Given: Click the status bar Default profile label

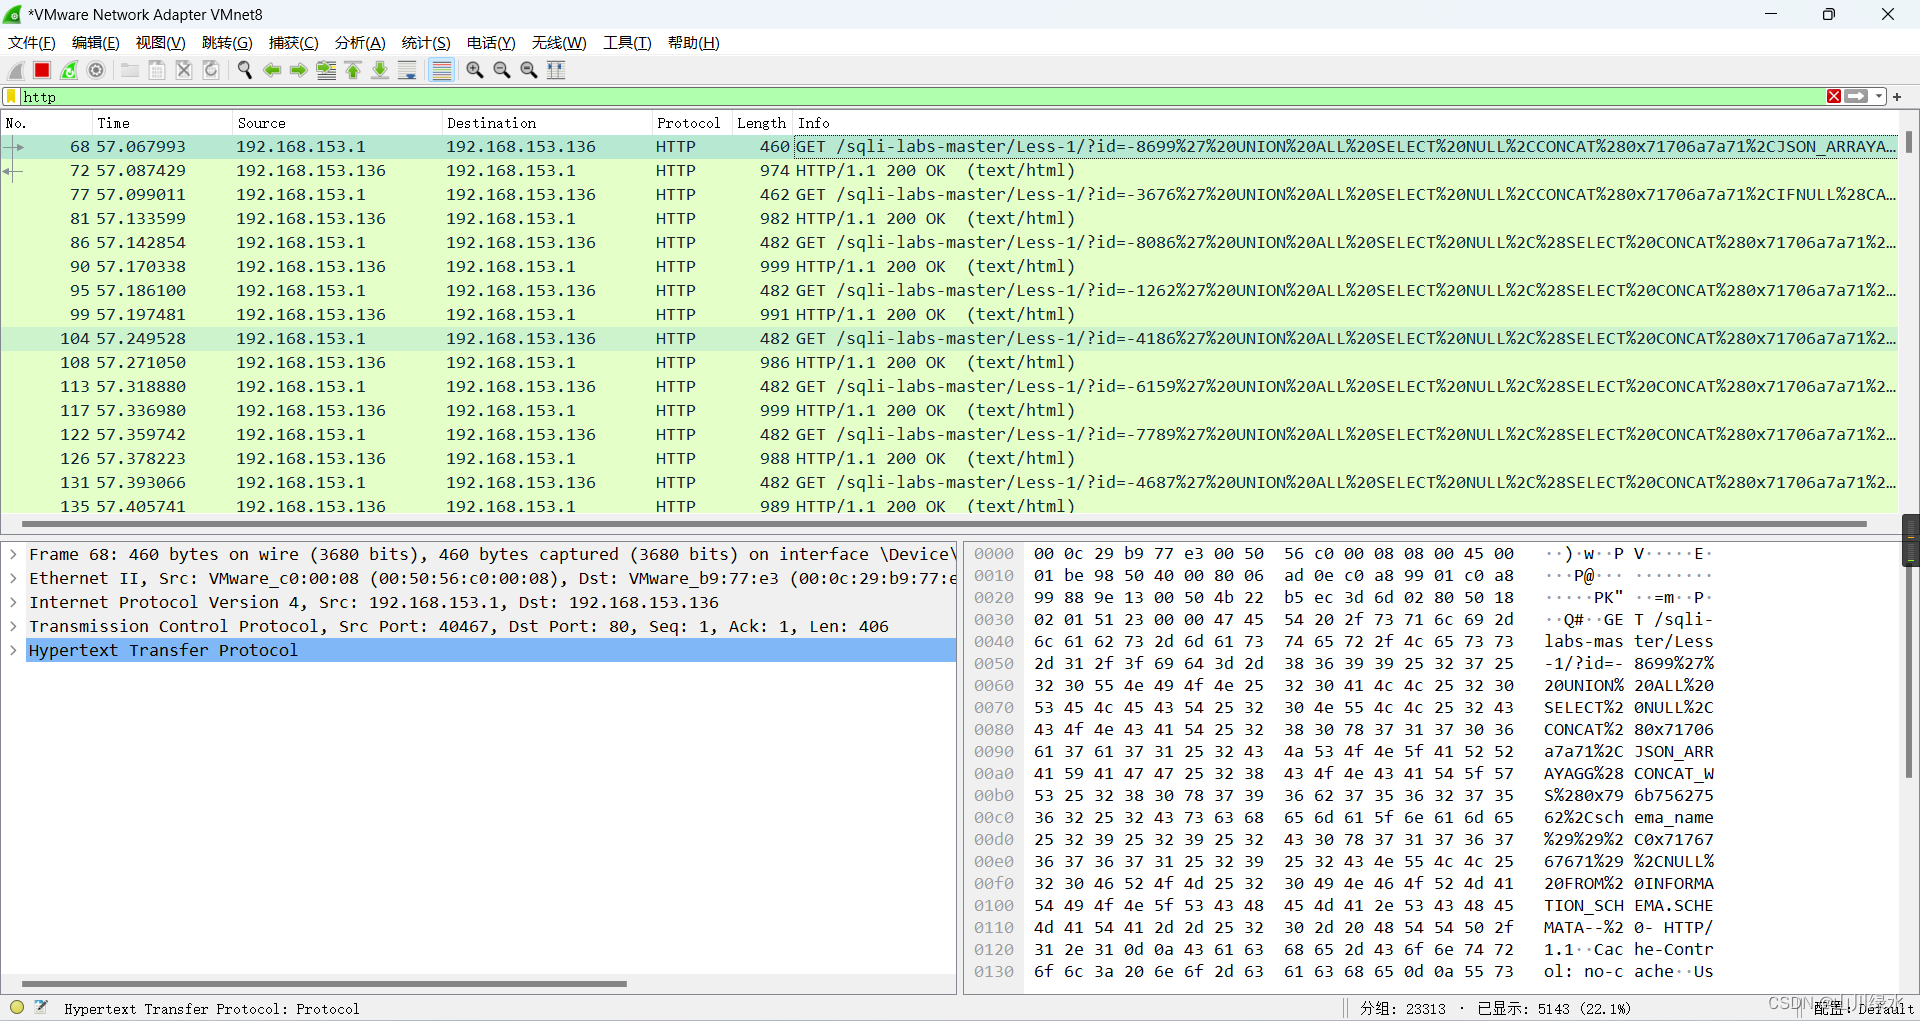Looking at the screenshot, I should point(1863,1009).
